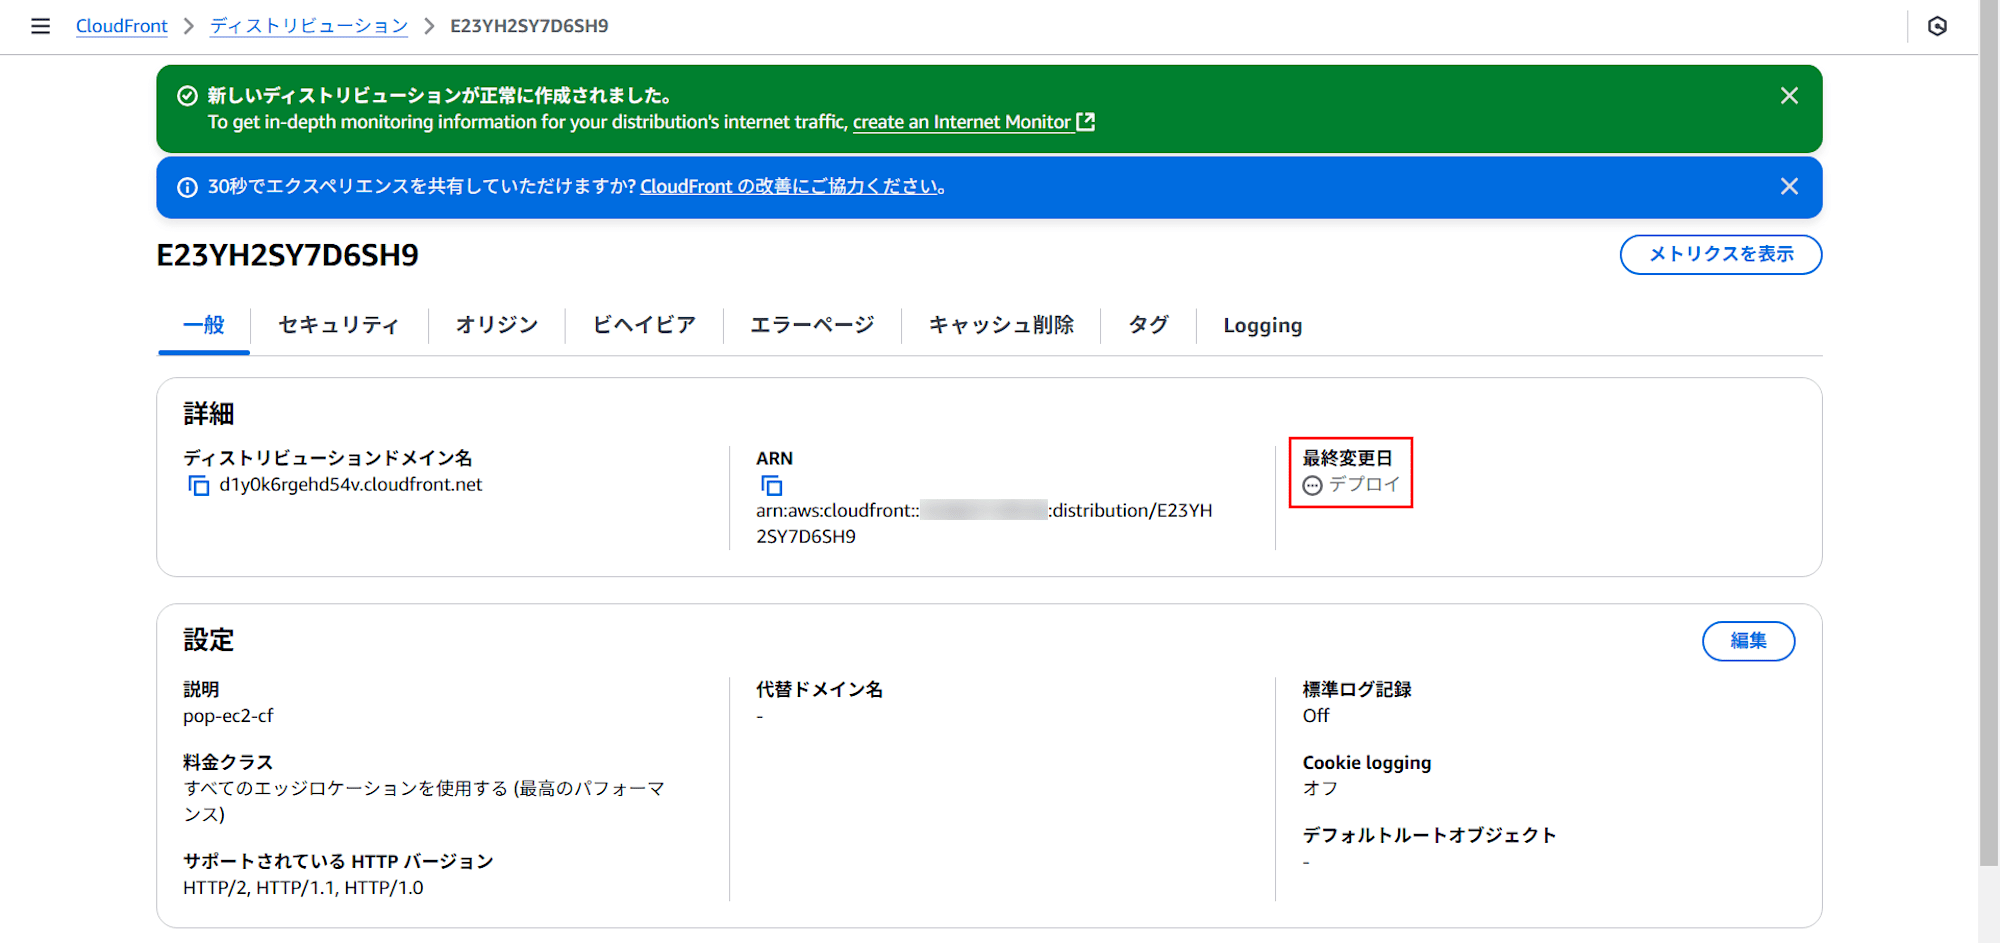Image resolution: width=2000 pixels, height=943 pixels.
Task: Open the エラーページ tab
Action: (812, 325)
